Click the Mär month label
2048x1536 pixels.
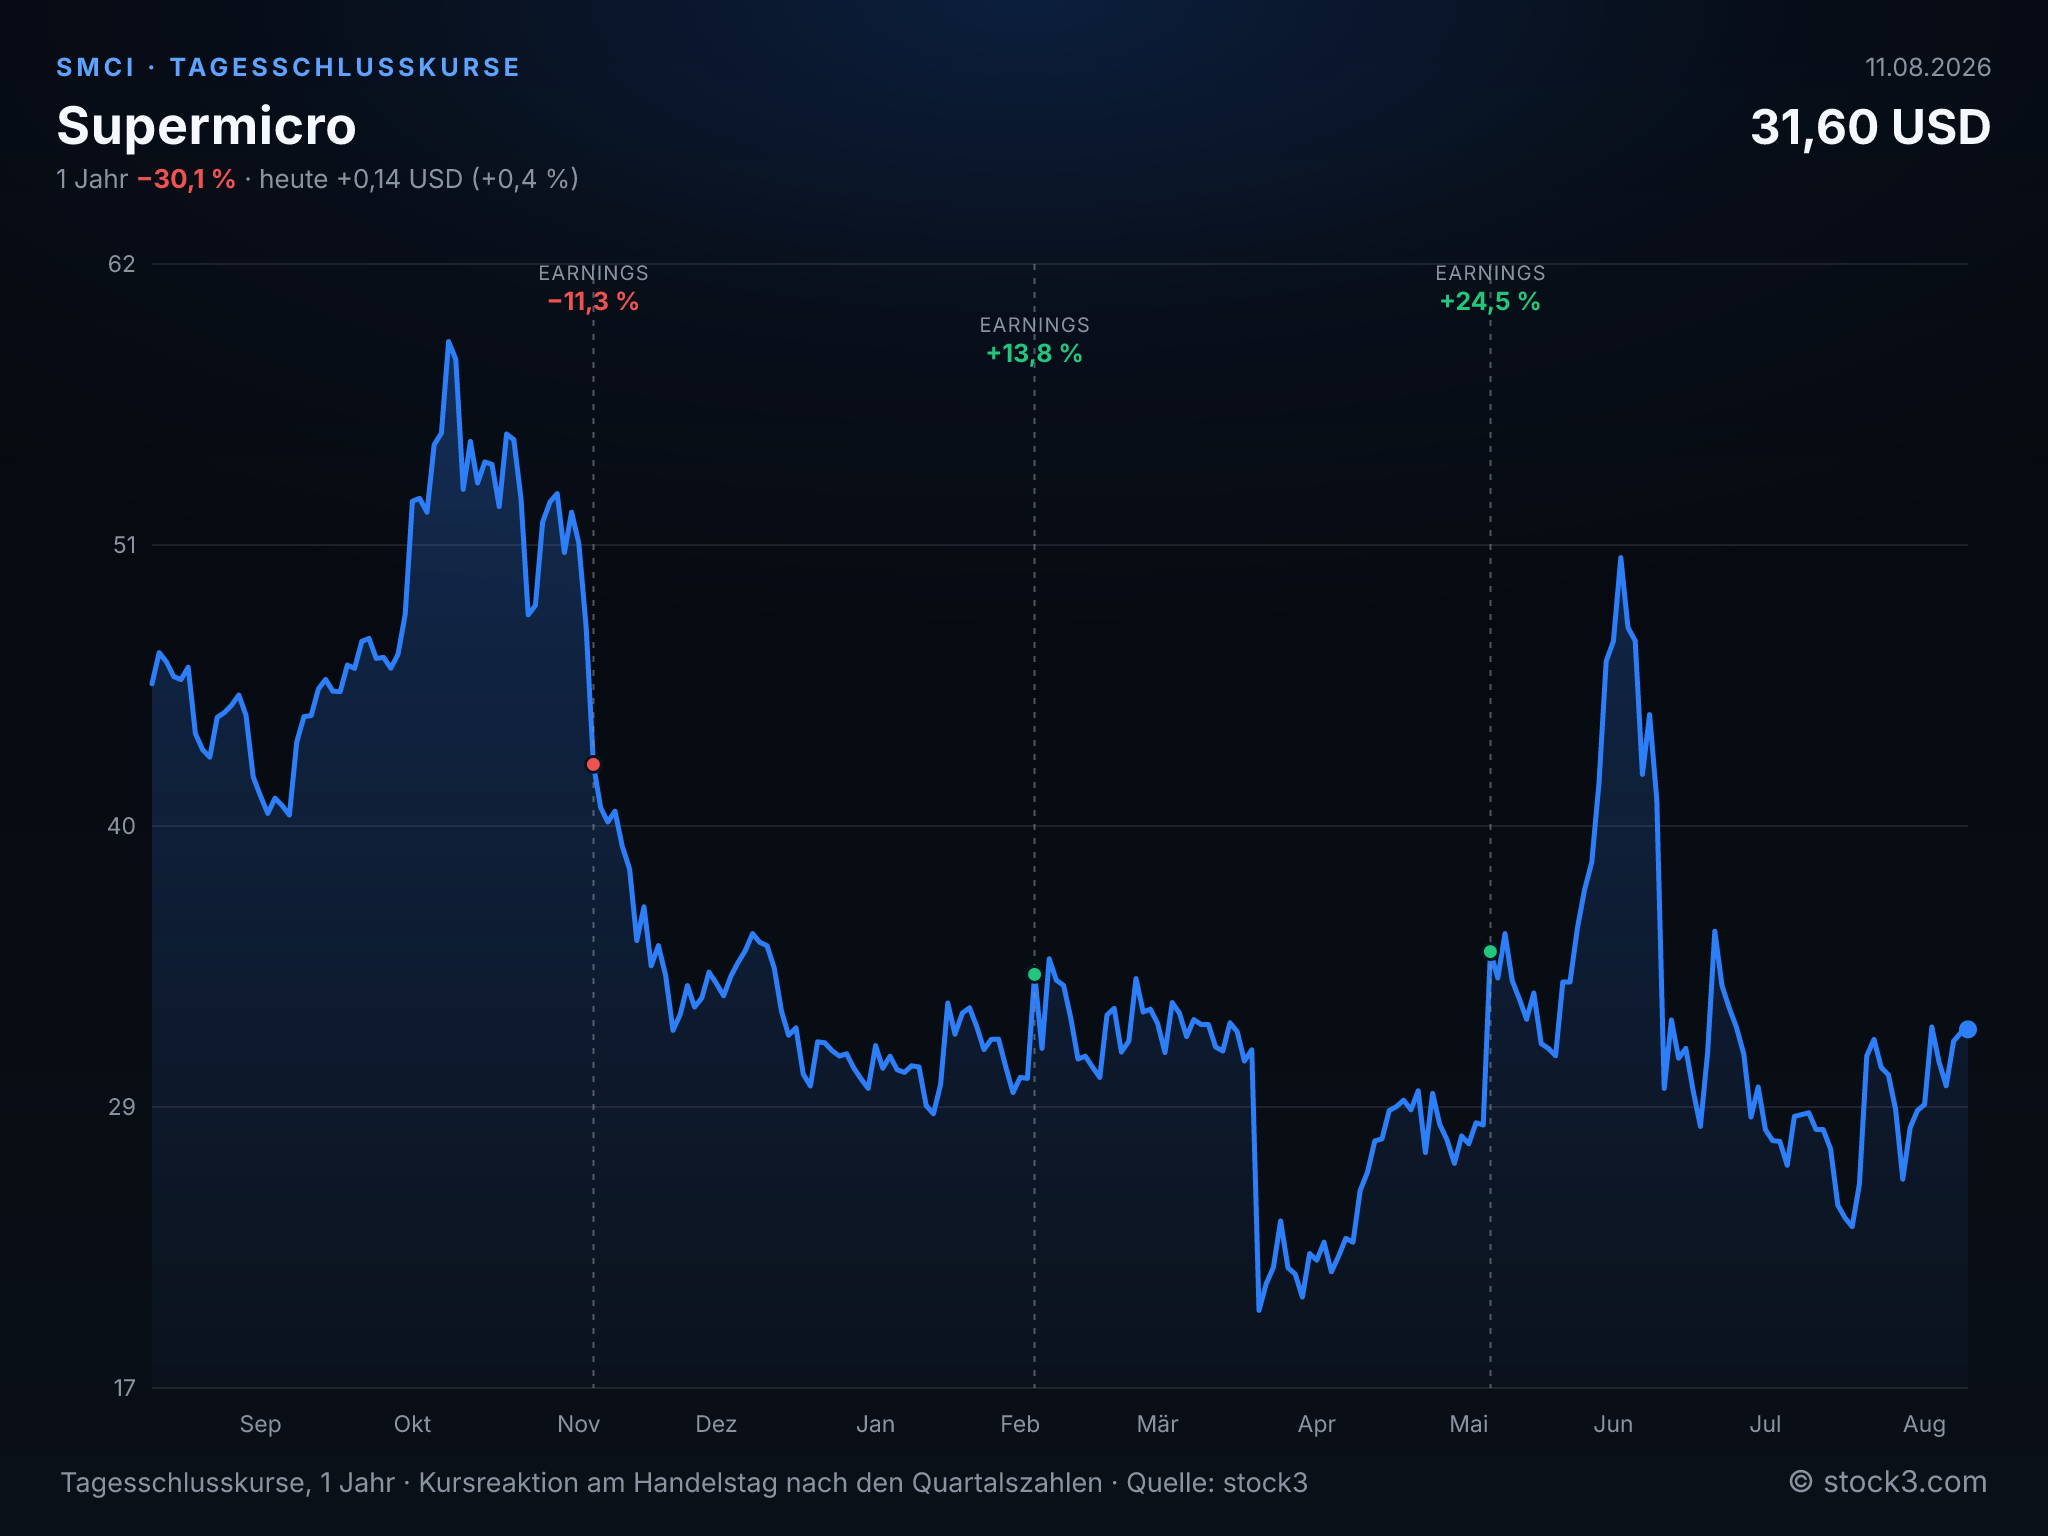pyautogui.click(x=1158, y=1424)
